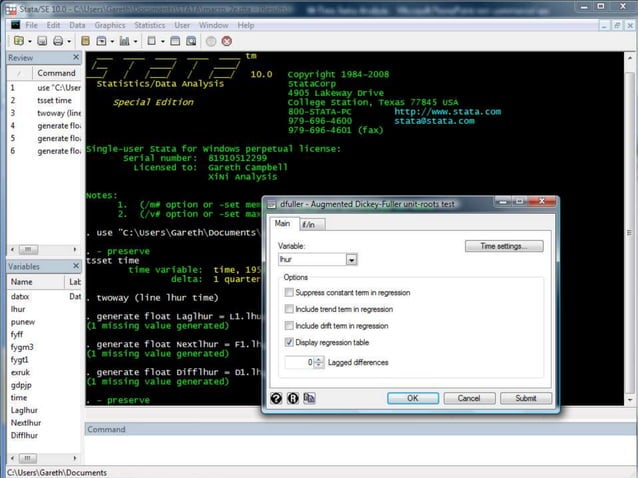Select the gdpjp variable in list
This screenshot has width=638, height=478.
coord(21,384)
